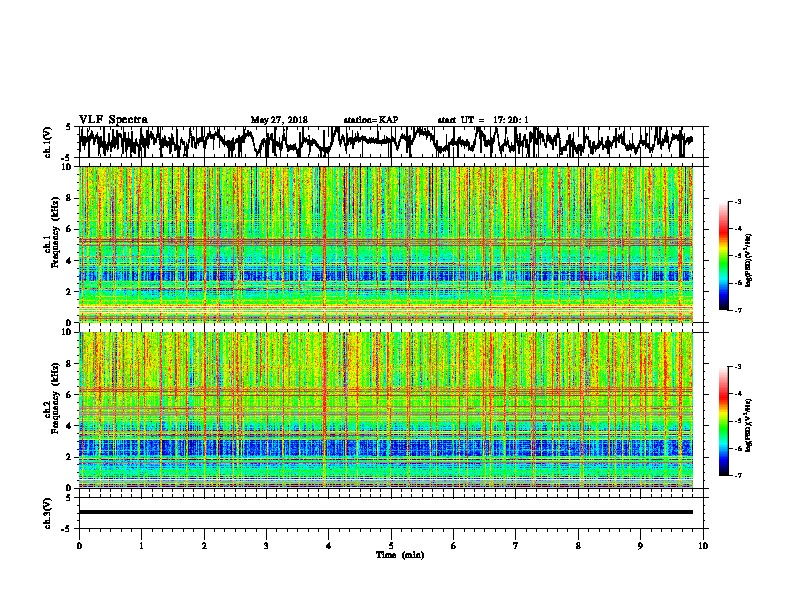
Task: Click the "VLF Spectra" plot title
Action: click(x=113, y=119)
